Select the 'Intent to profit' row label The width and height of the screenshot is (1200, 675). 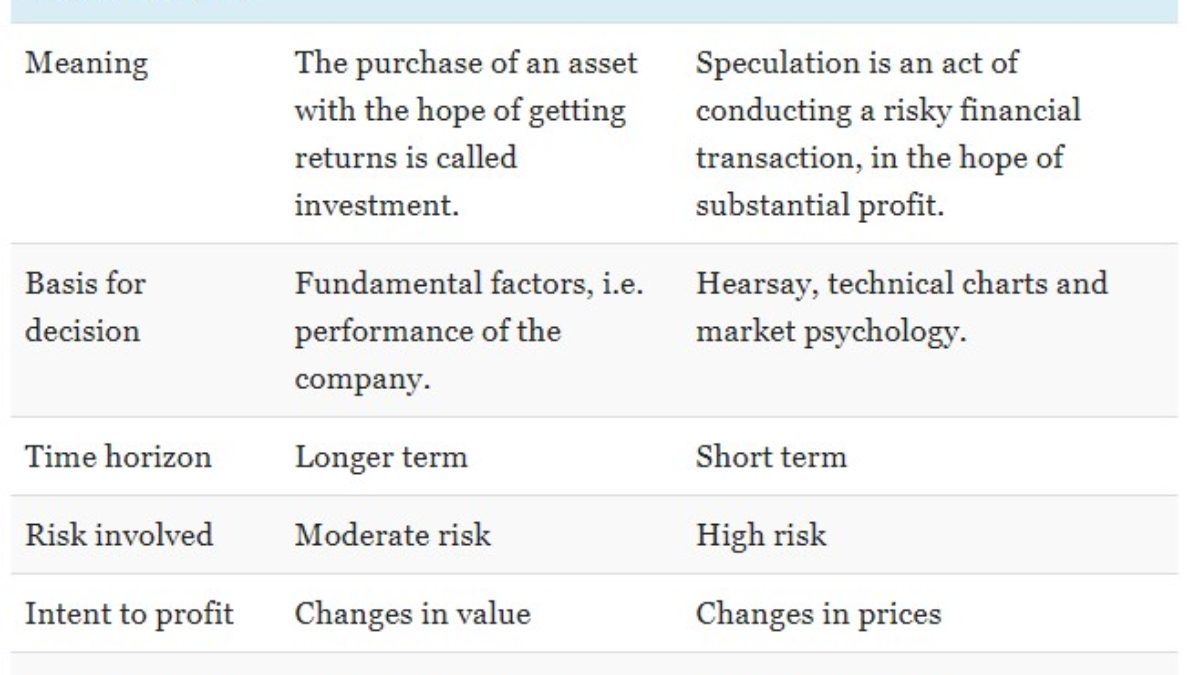[129, 613]
